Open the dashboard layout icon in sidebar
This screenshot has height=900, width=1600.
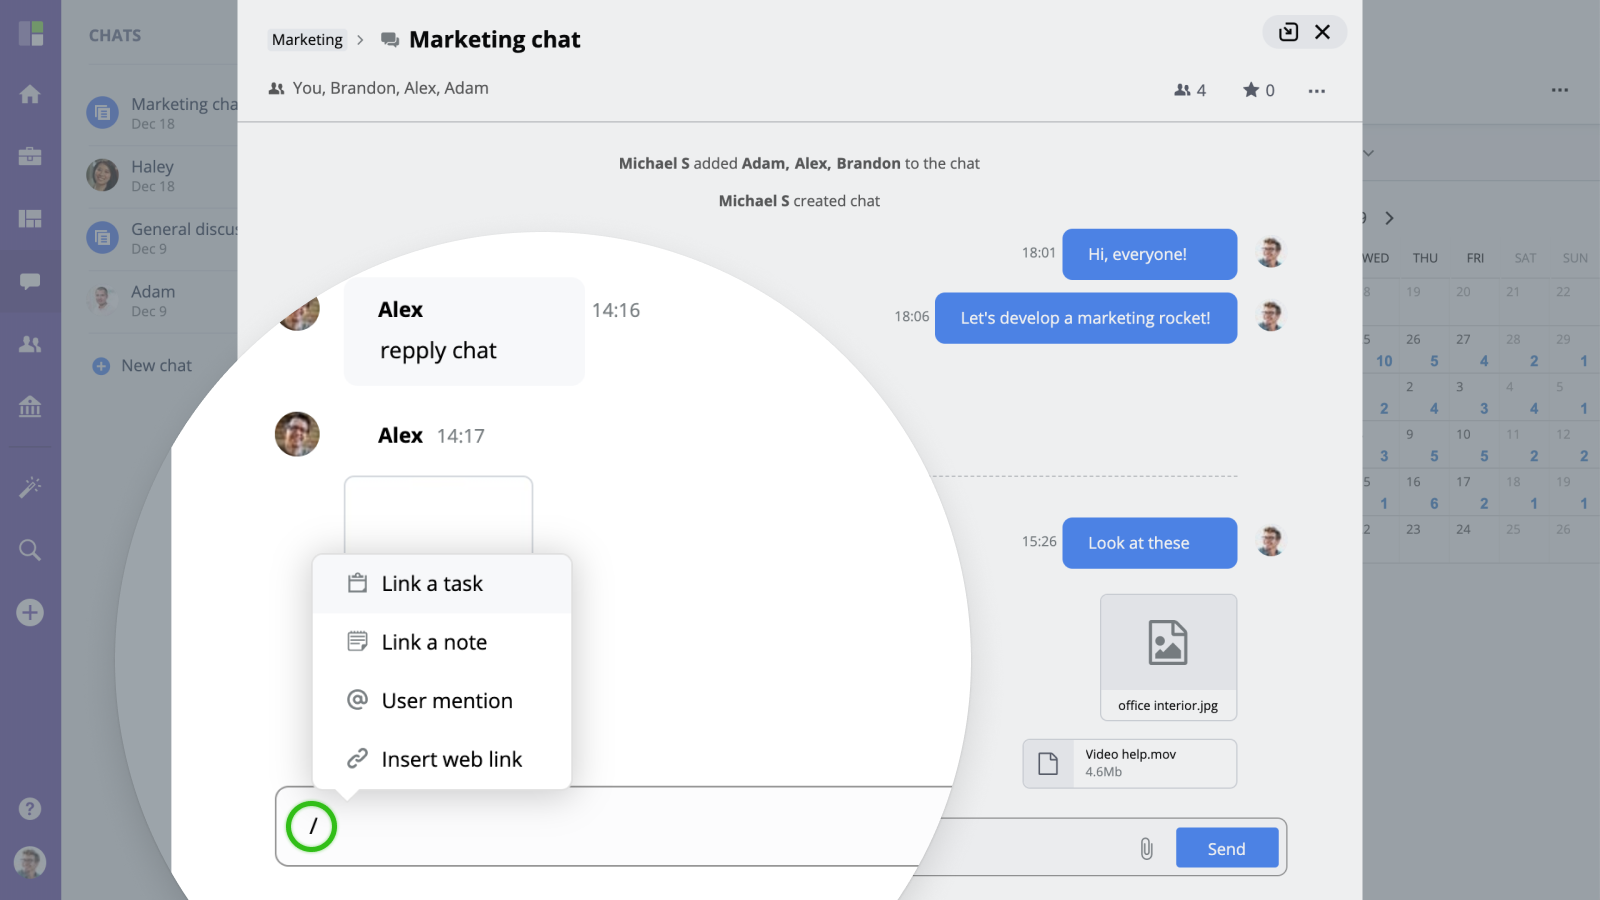[30, 219]
